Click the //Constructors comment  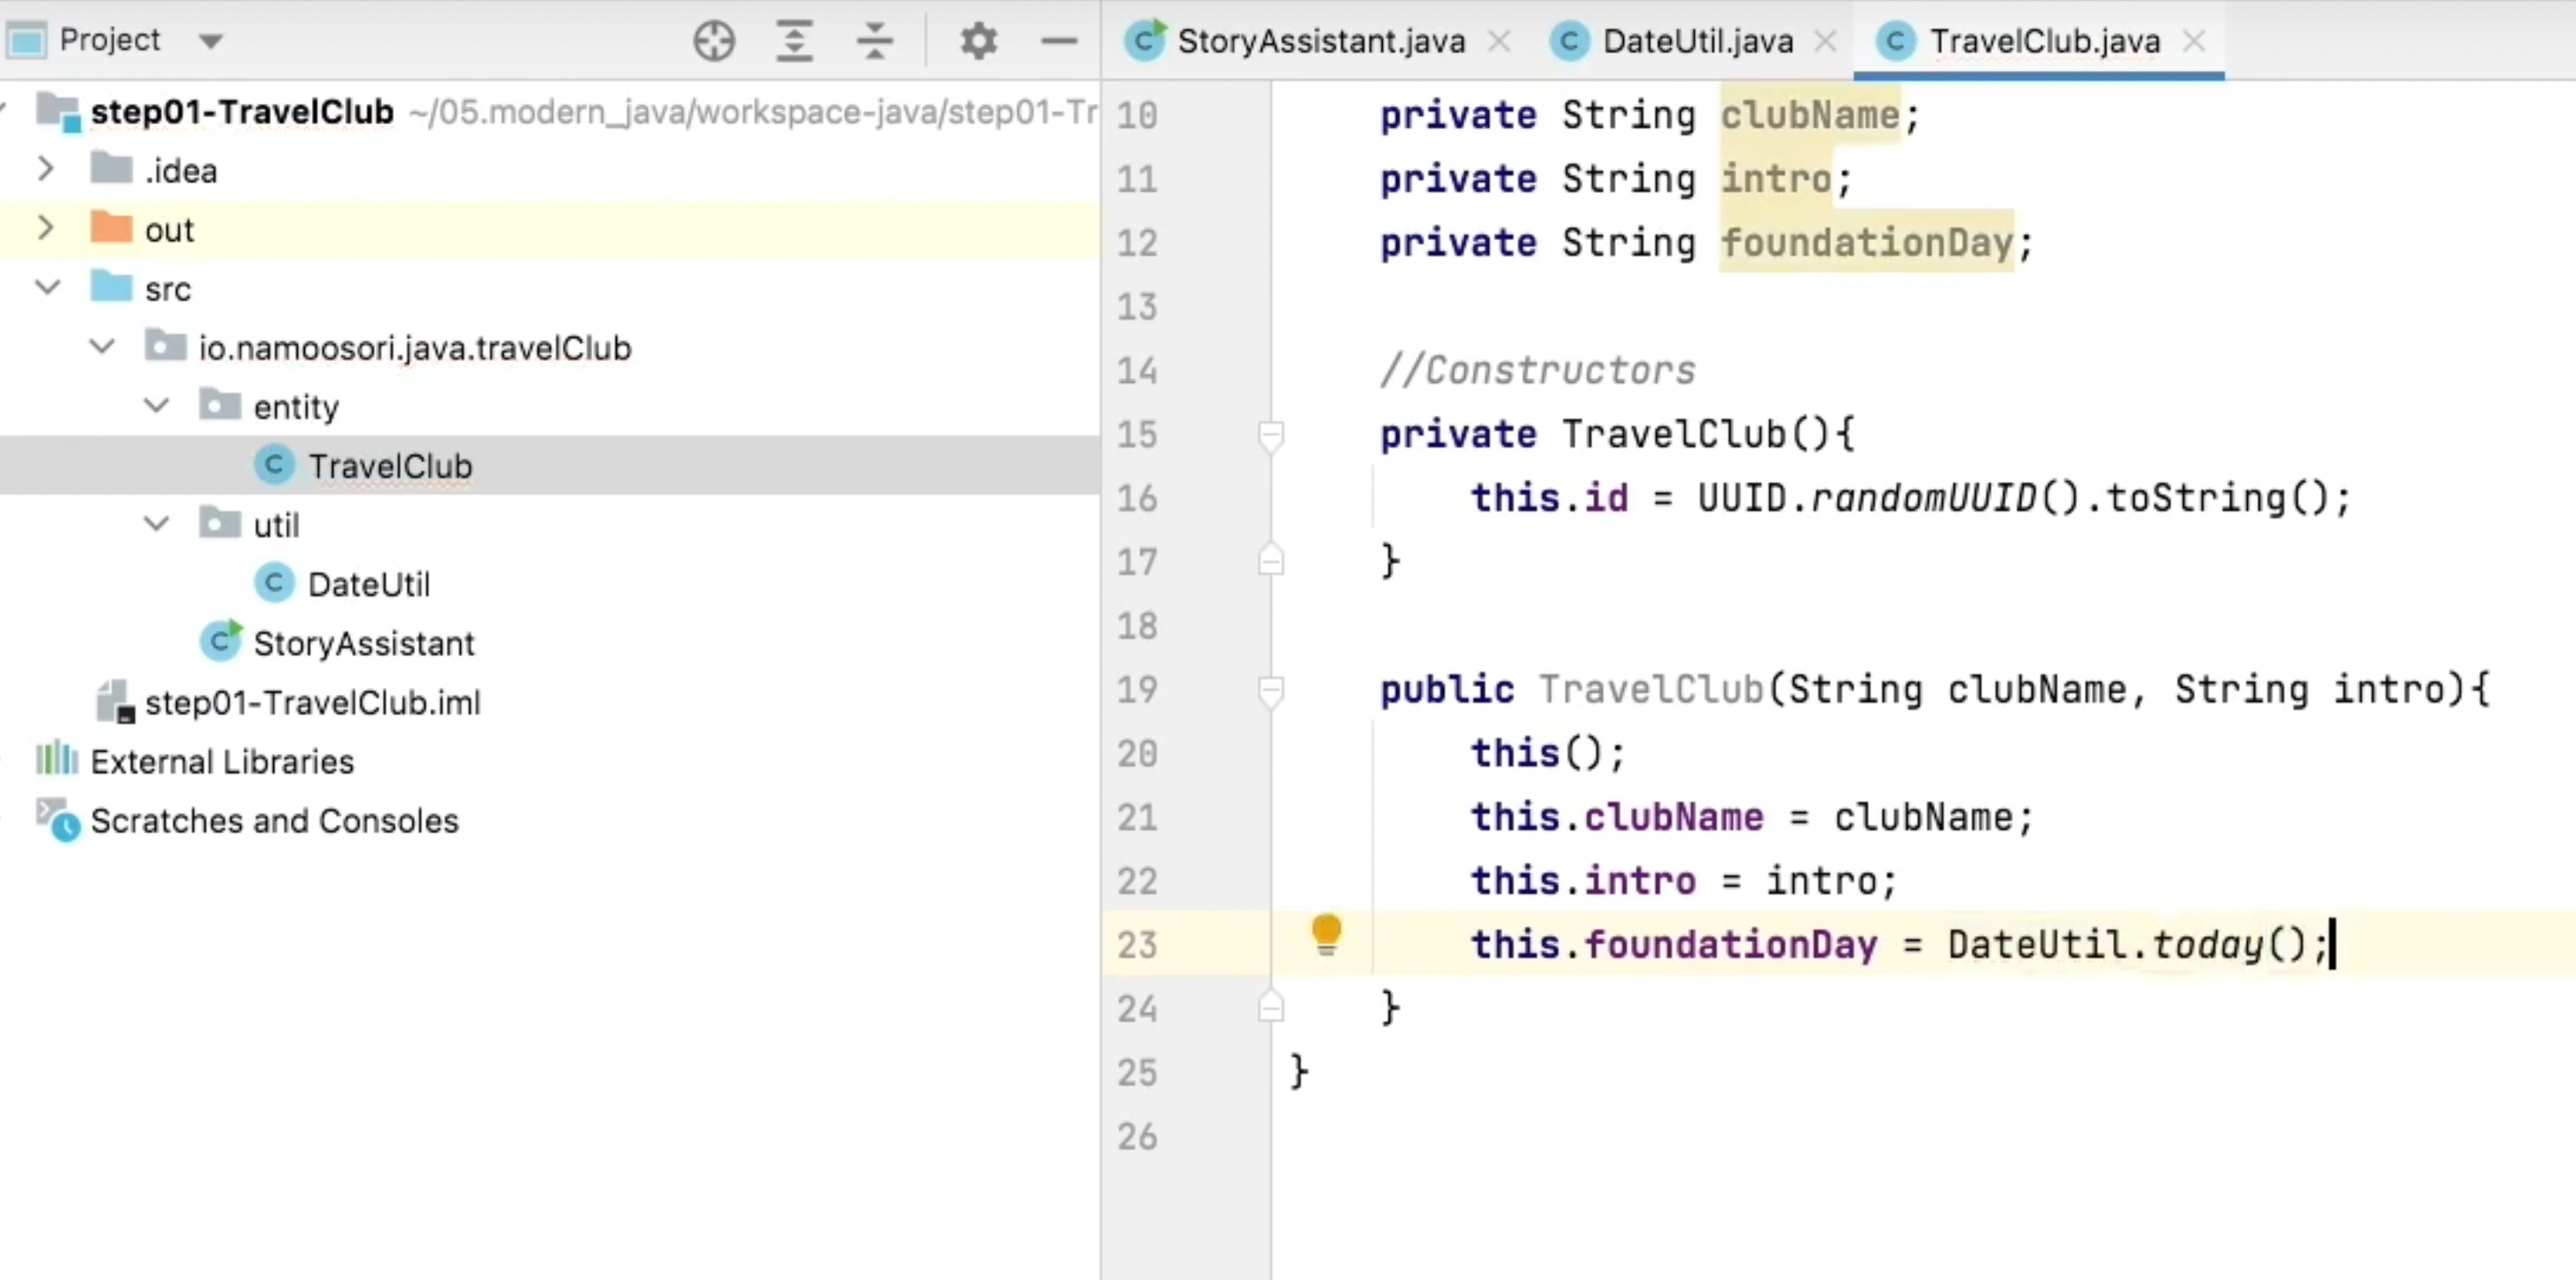tap(1537, 370)
